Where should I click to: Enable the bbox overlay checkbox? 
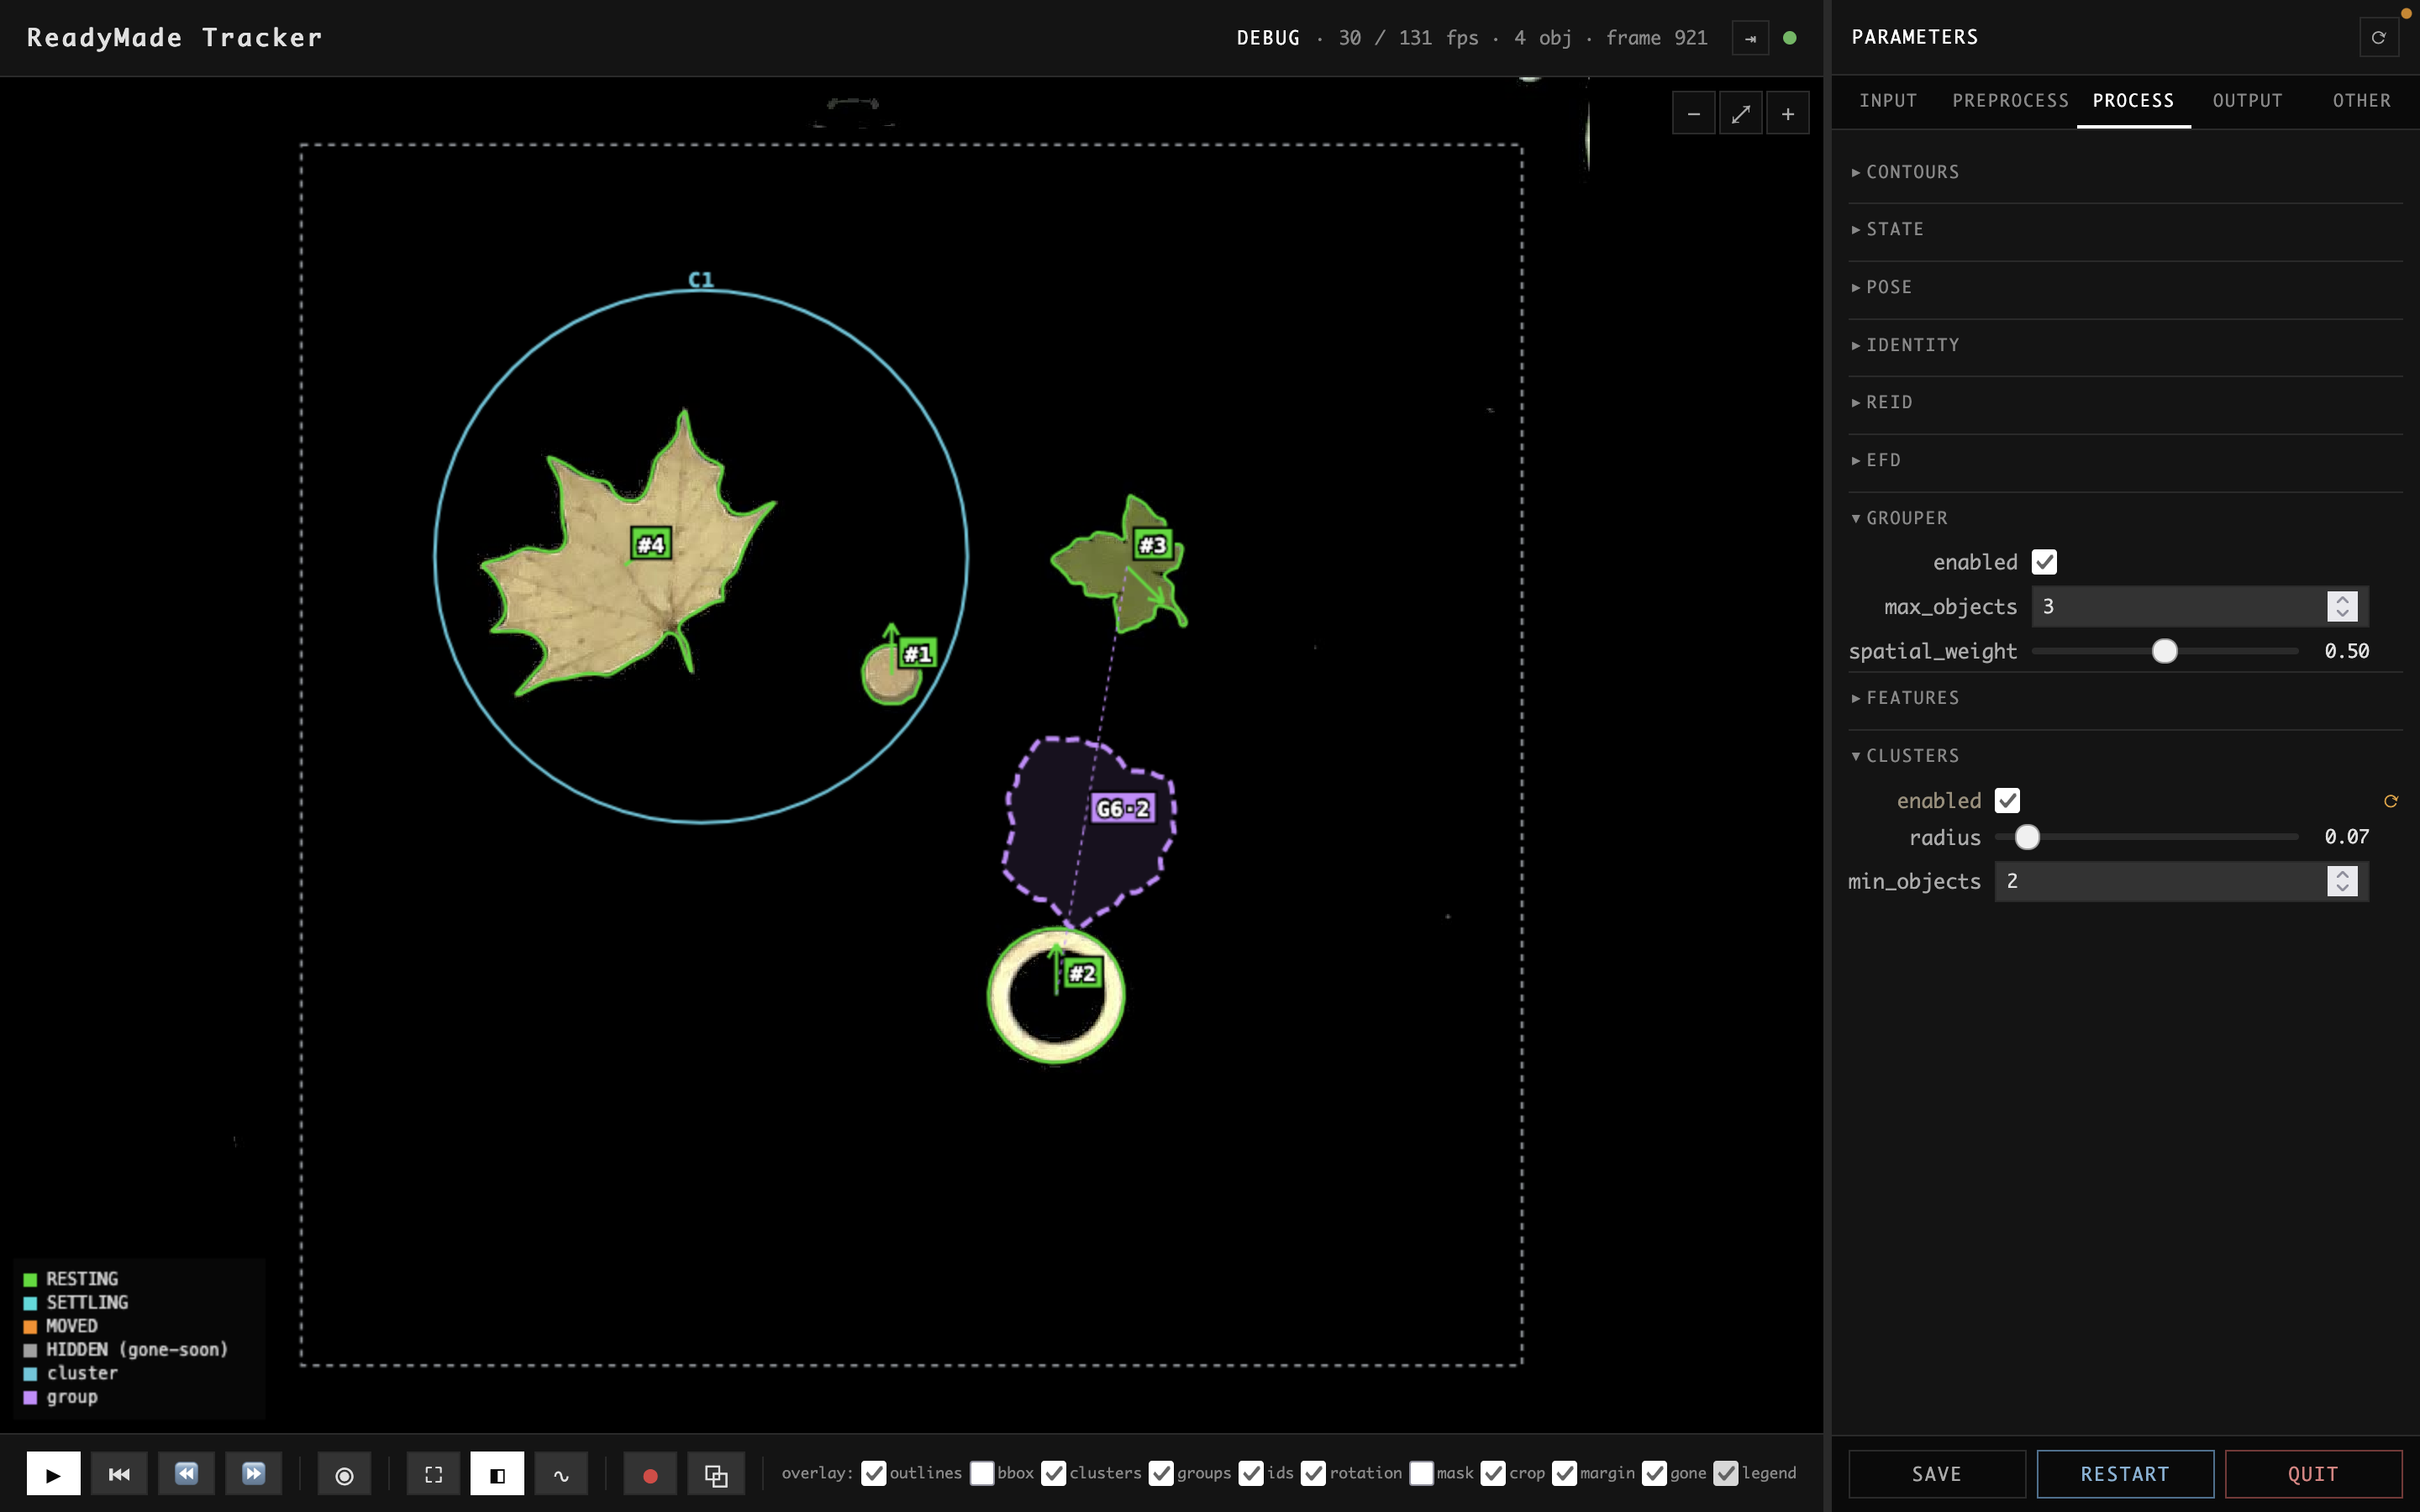pyautogui.click(x=982, y=1473)
